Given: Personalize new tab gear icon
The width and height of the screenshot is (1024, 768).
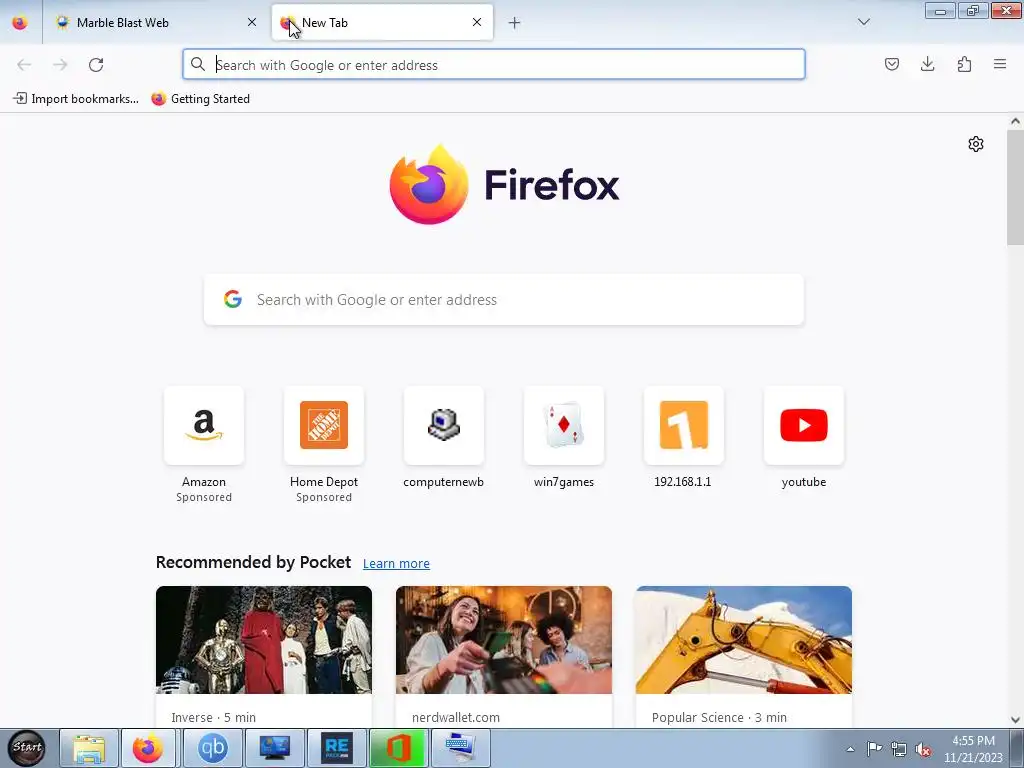Looking at the screenshot, I should [x=976, y=144].
